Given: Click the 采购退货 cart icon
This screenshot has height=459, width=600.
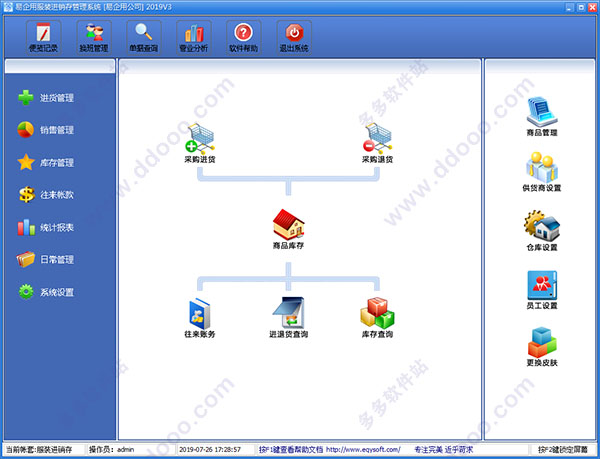Looking at the screenshot, I should 378,138.
